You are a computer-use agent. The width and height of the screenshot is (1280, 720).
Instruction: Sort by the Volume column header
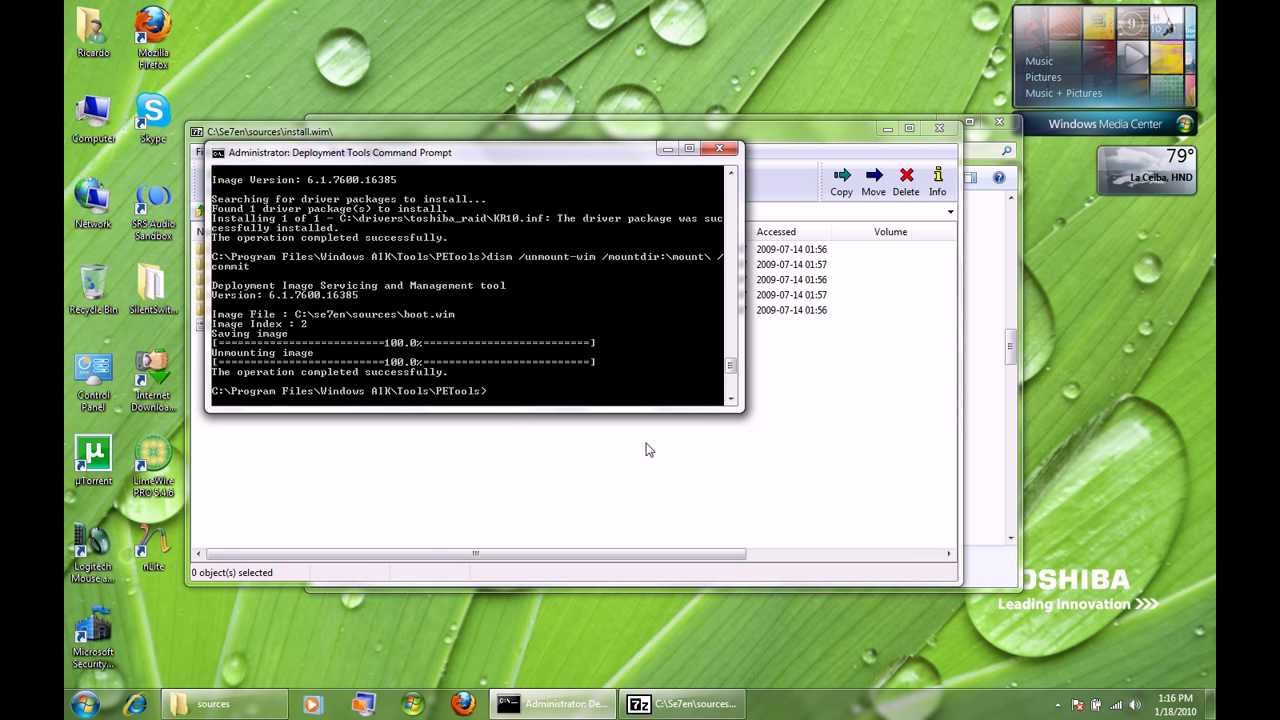pyautogui.click(x=890, y=232)
